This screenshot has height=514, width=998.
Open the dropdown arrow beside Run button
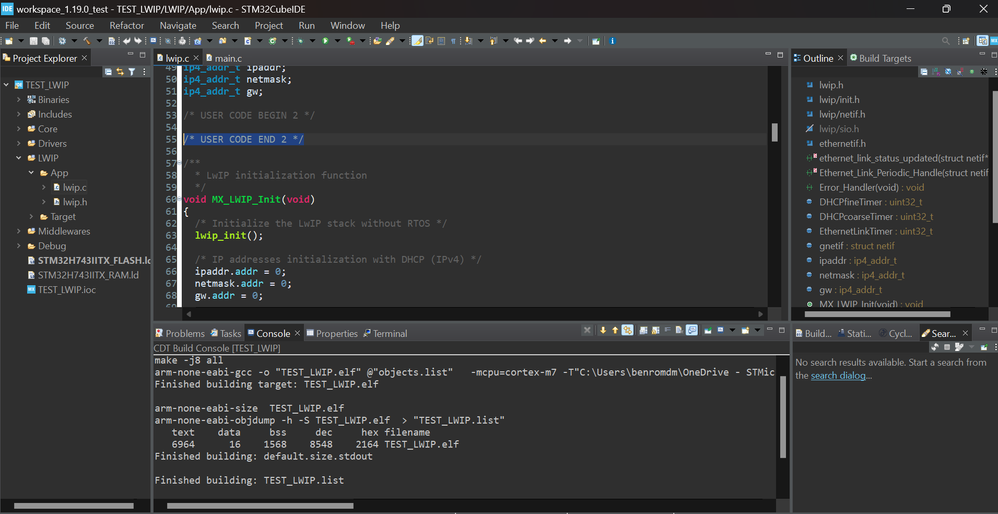(337, 41)
